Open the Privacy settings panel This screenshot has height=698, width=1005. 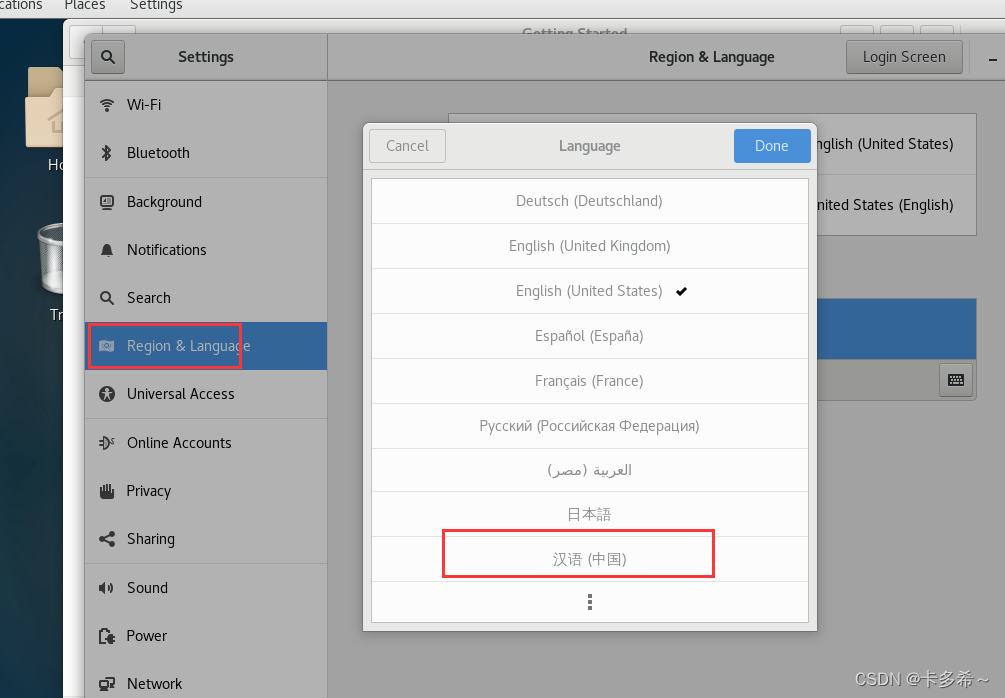pyautogui.click(x=206, y=491)
